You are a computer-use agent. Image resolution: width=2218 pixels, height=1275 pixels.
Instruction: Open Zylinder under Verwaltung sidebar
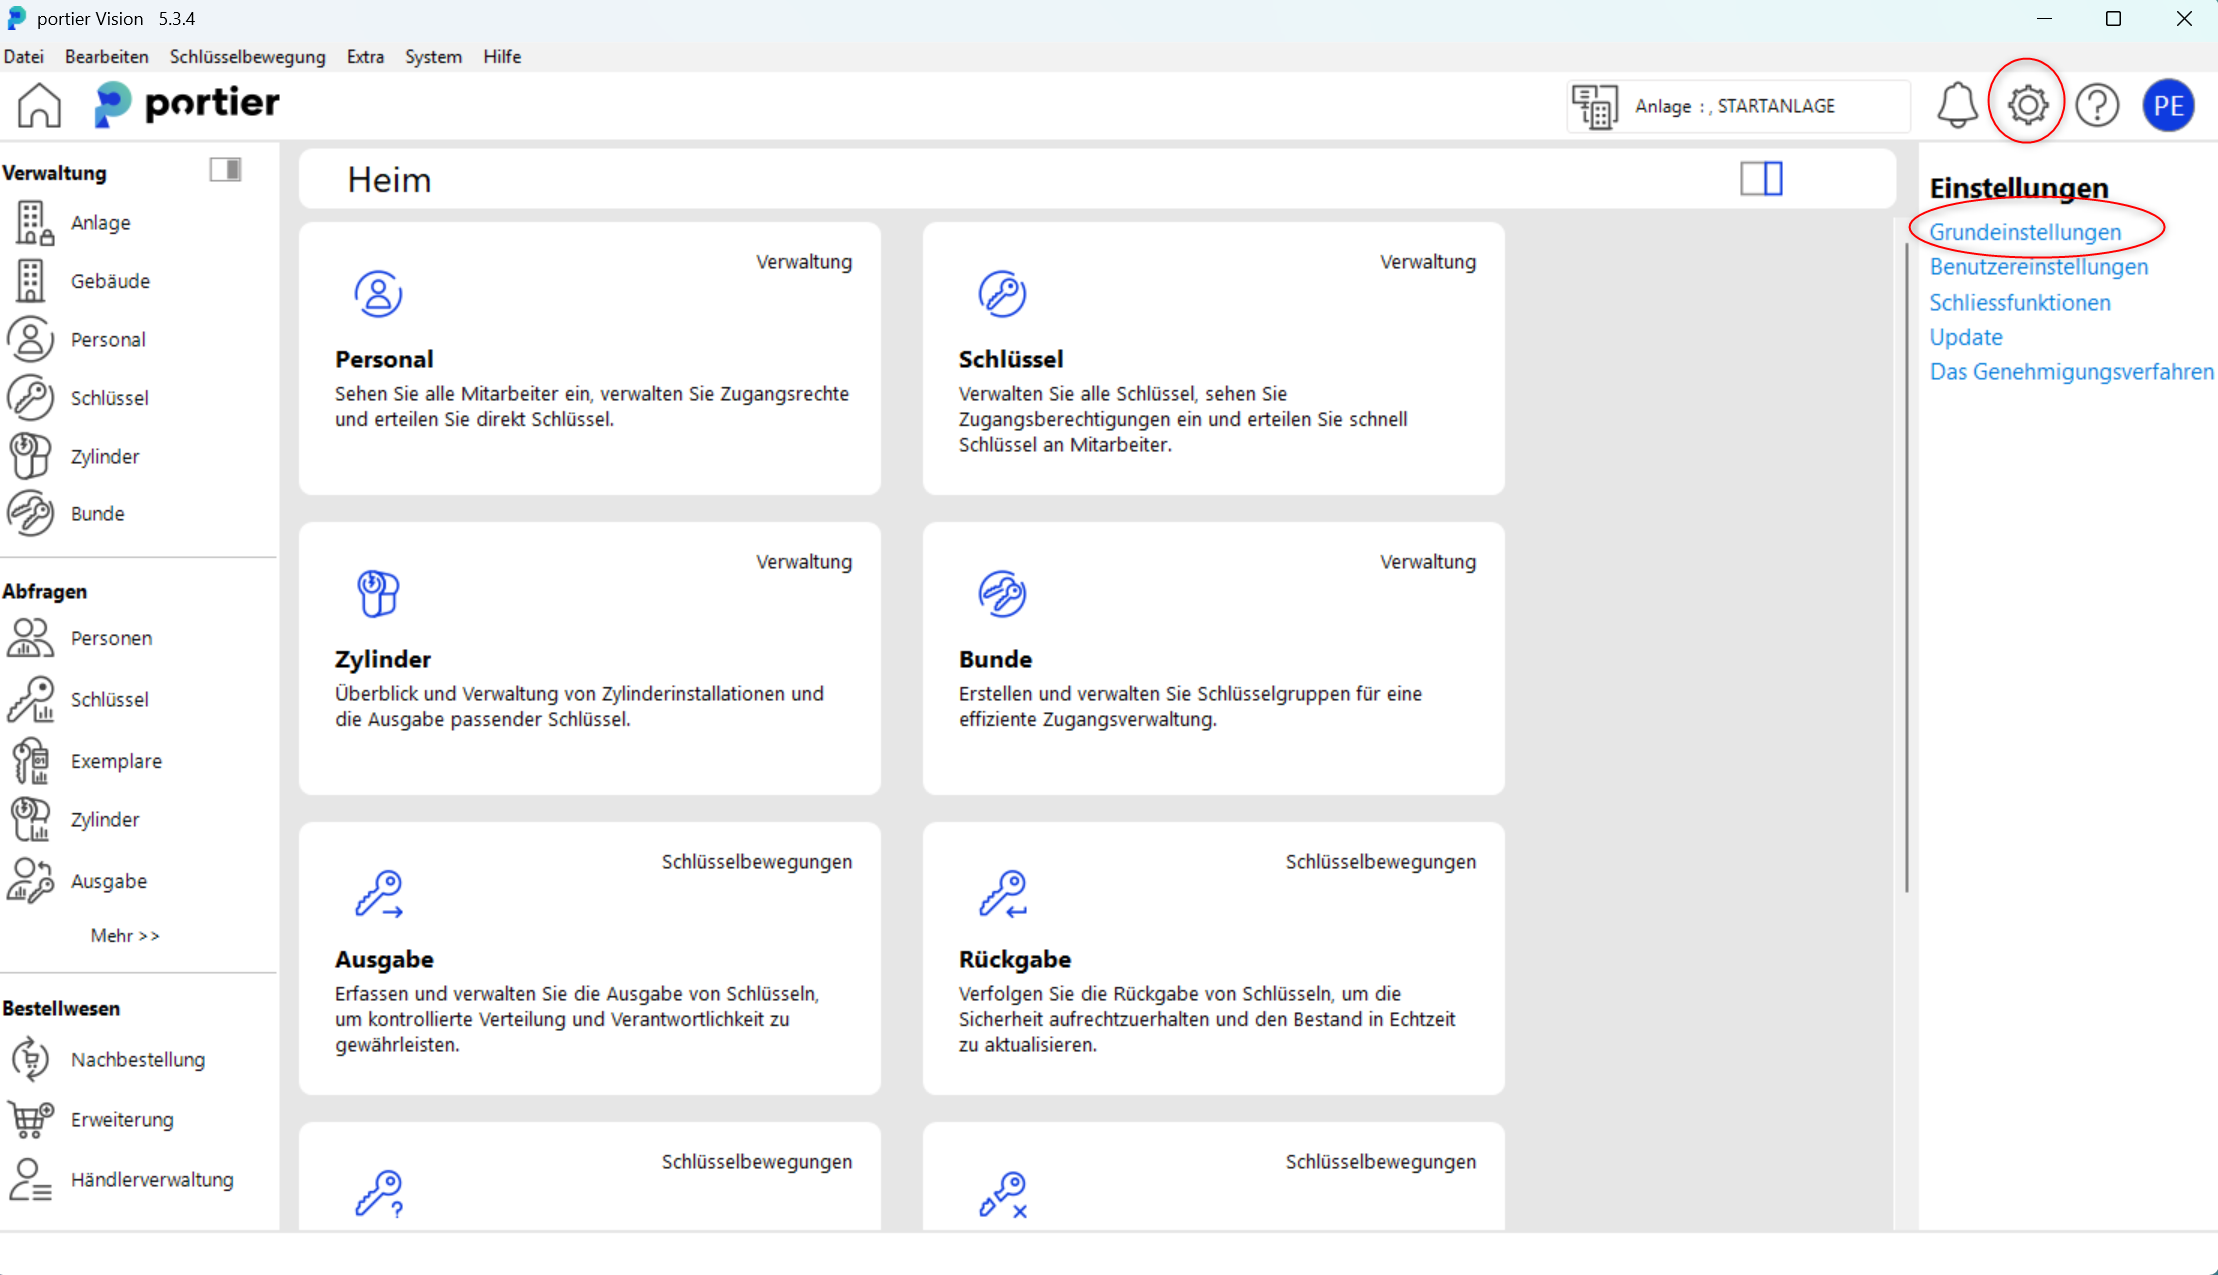point(104,456)
